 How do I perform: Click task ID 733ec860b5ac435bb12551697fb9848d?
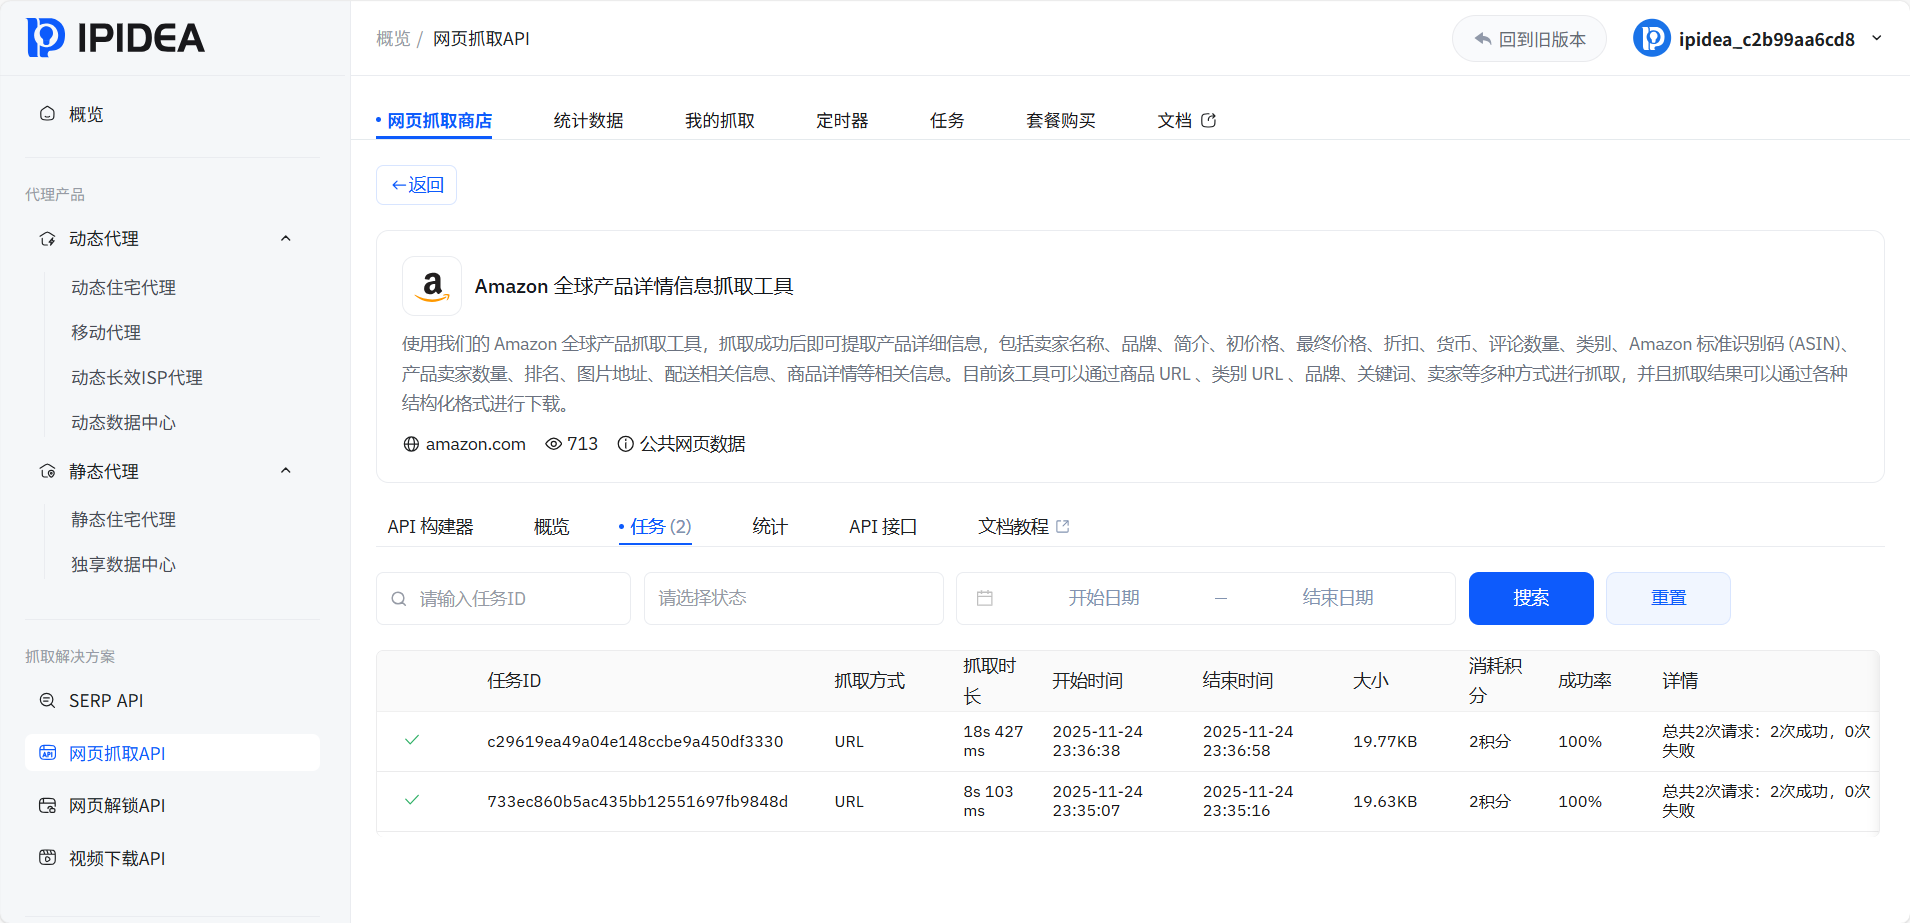coord(637,802)
